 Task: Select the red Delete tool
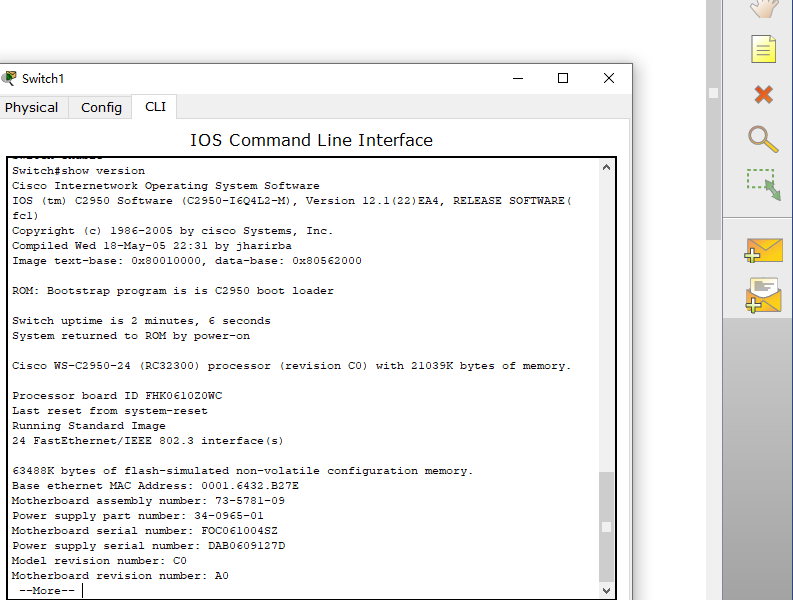(763, 94)
